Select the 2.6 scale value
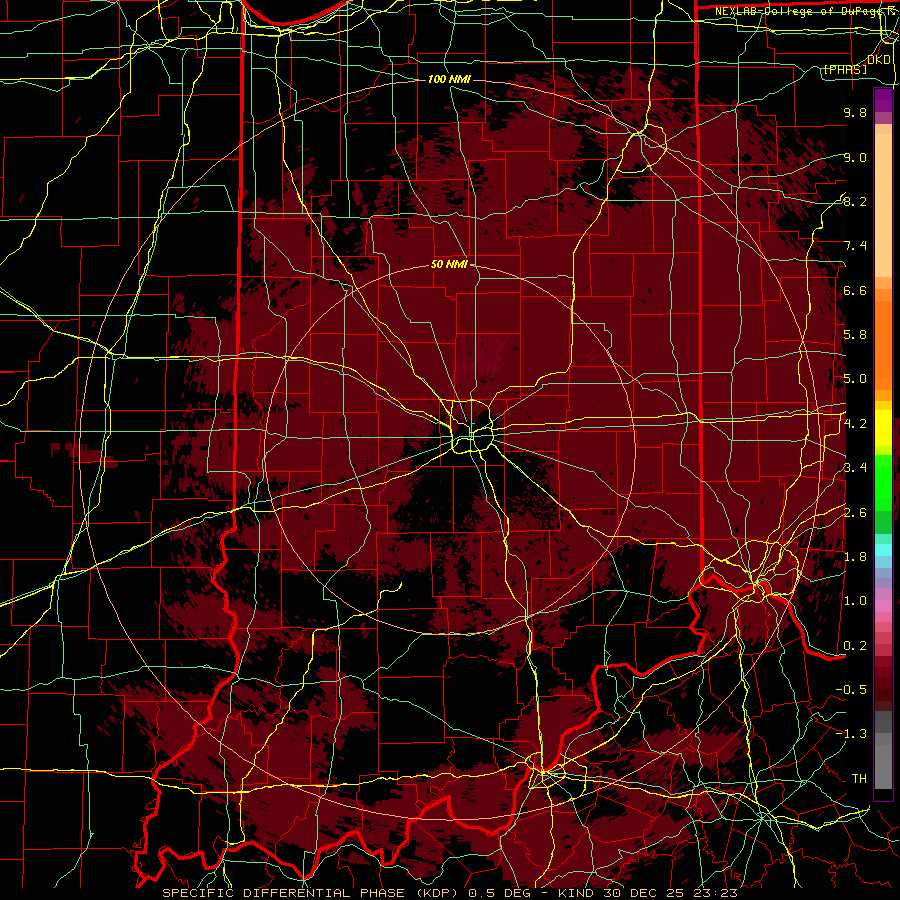 pos(855,512)
